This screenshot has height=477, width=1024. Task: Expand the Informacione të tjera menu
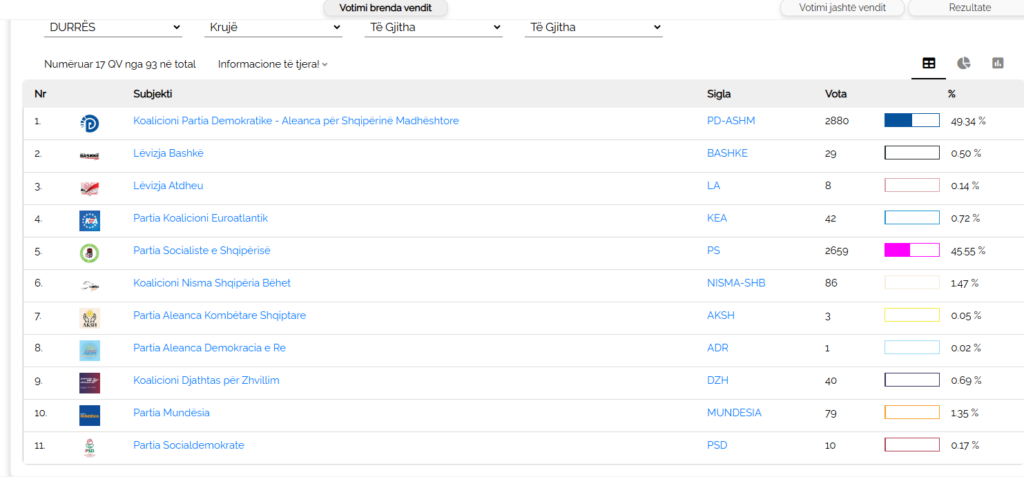coord(272,64)
